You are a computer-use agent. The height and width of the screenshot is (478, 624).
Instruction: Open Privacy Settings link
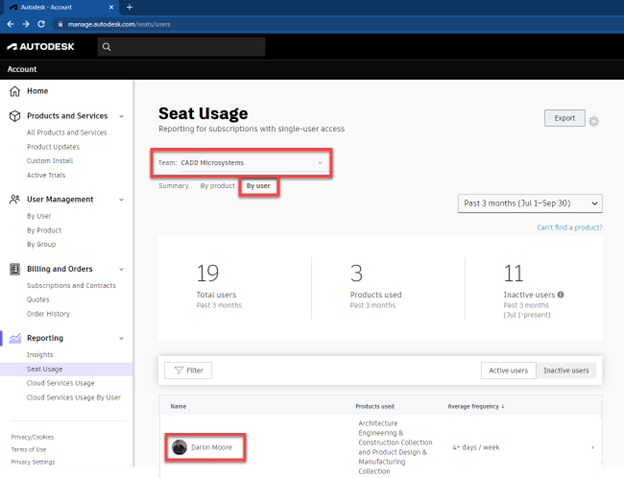coord(33,462)
